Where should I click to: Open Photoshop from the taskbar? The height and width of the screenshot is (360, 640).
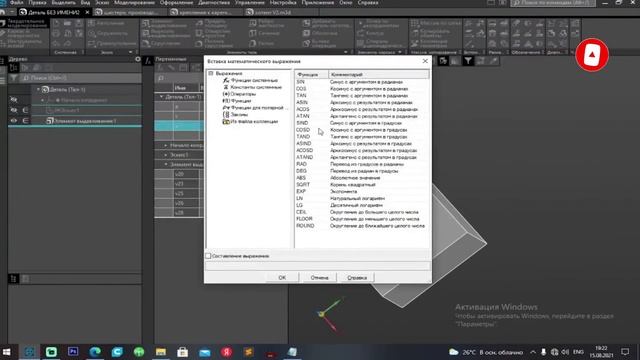click(73, 352)
